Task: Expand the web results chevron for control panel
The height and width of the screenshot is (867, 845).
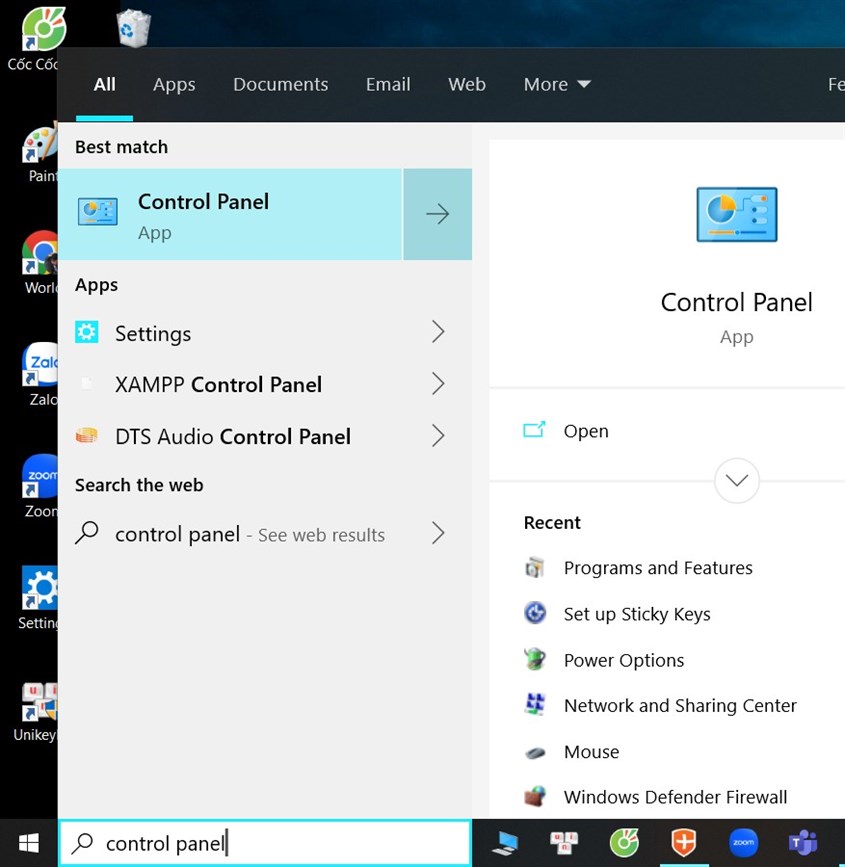Action: click(438, 533)
